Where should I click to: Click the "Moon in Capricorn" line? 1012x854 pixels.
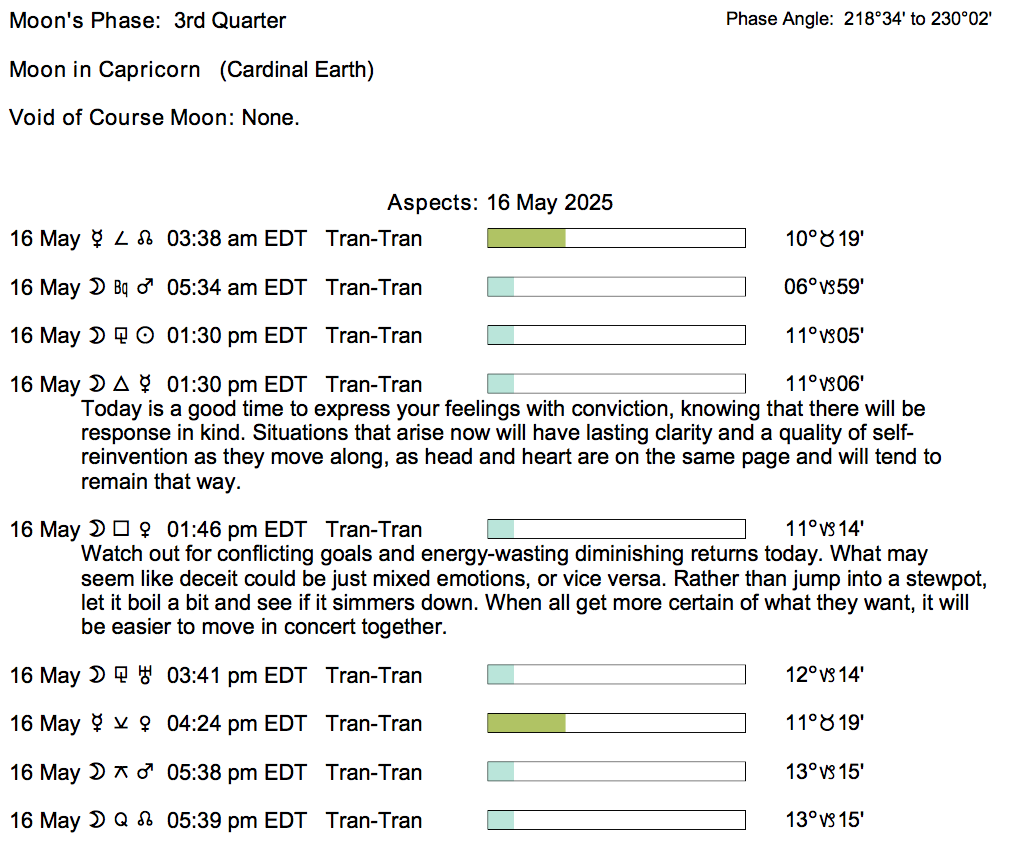191,70
